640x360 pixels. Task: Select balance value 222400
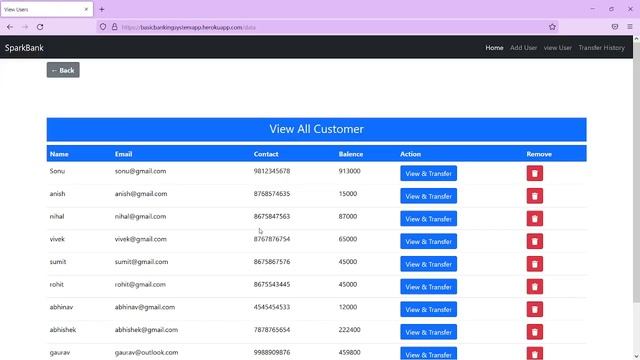(349, 330)
